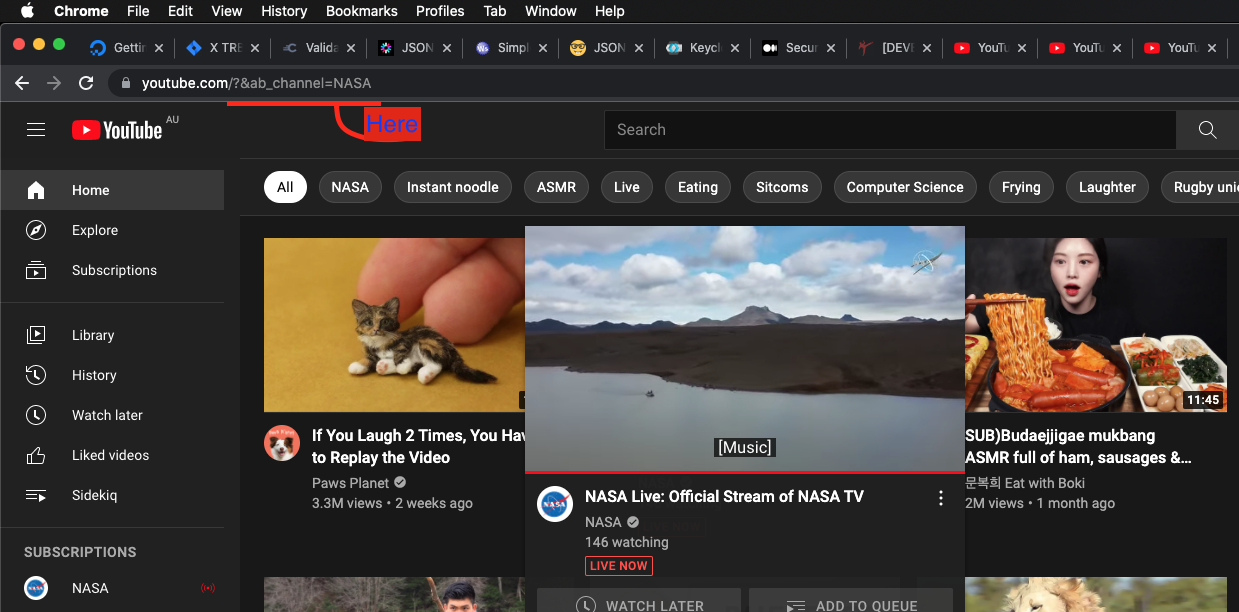Viewport: 1239px width, 612px height.
Task: Click the LIVE NOW badge
Action: point(619,565)
